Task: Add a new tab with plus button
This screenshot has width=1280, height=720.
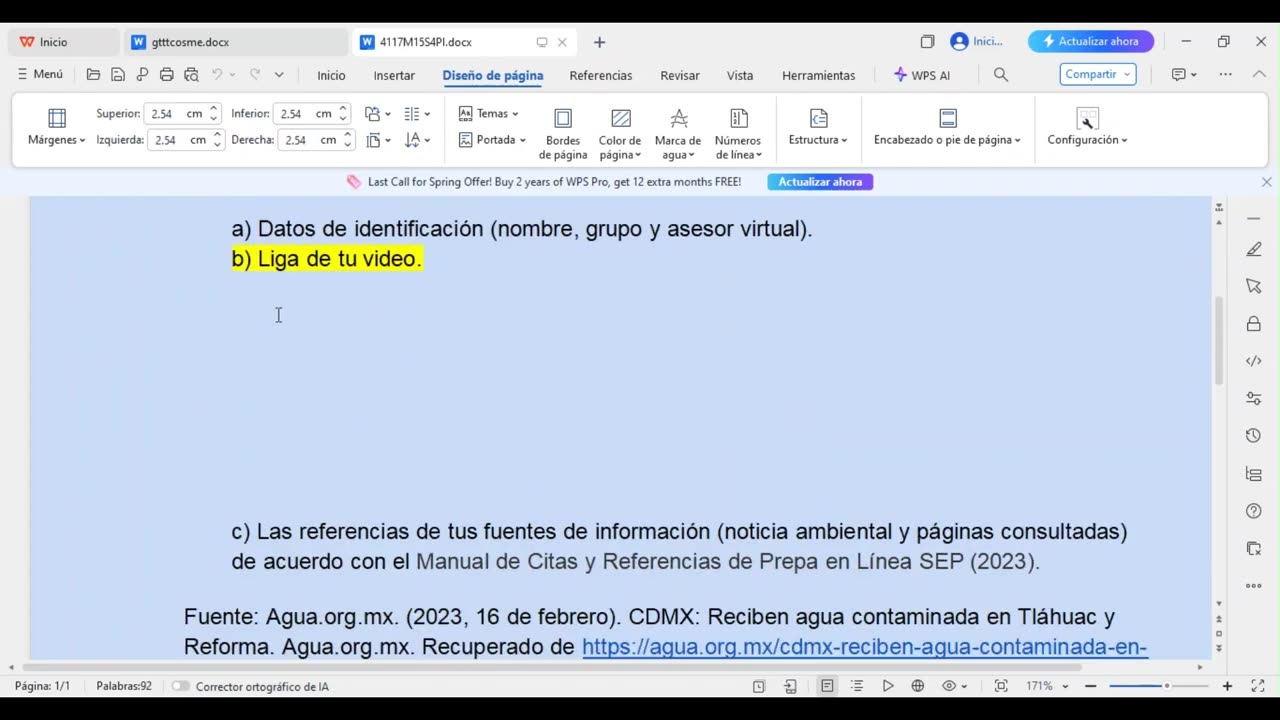Action: click(x=599, y=42)
